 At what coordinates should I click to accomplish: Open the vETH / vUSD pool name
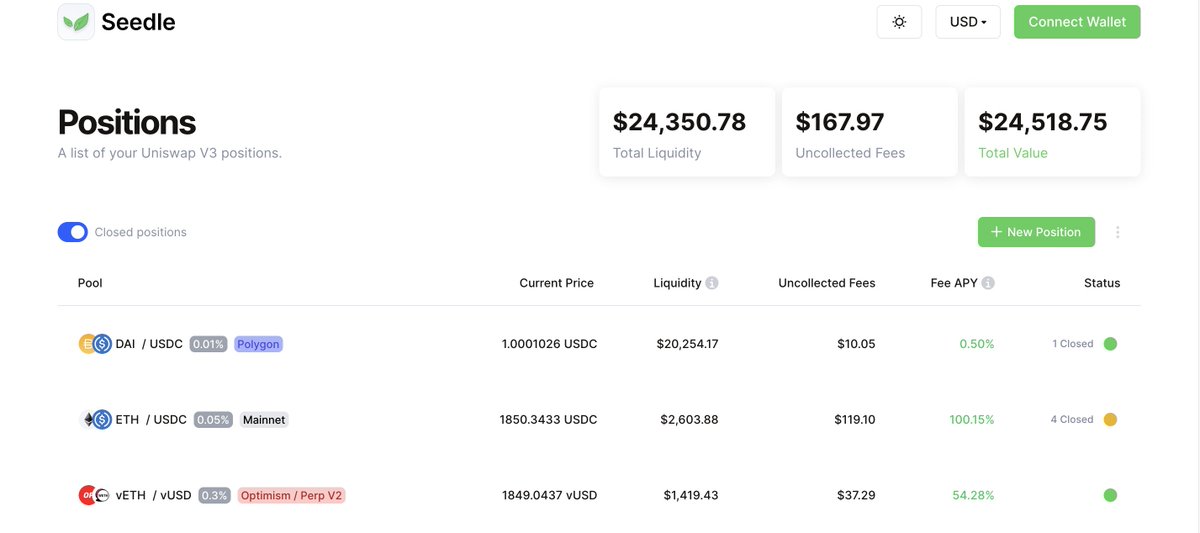[153, 495]
